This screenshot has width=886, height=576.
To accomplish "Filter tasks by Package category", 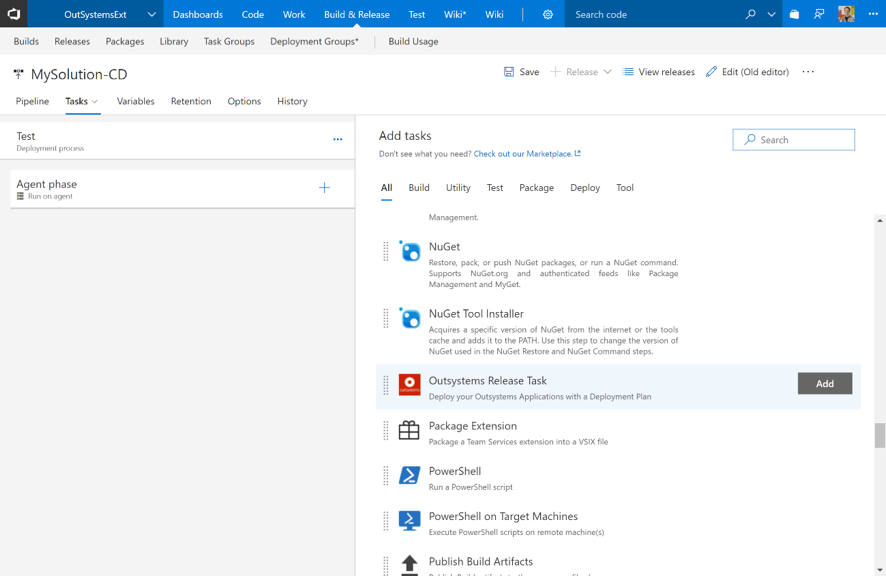I will point(536,188).
